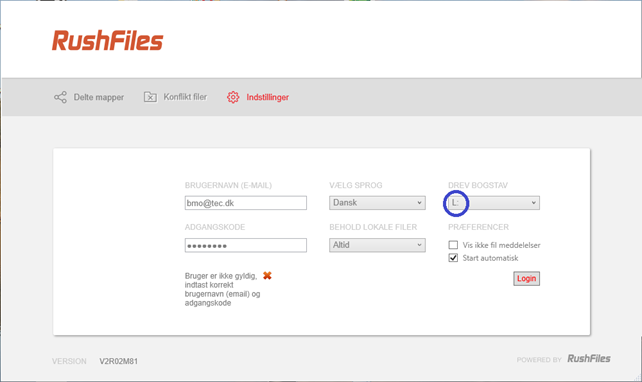Click the Adgangskode password field
Screen dimensions: 642x382
tap(246, 245)
